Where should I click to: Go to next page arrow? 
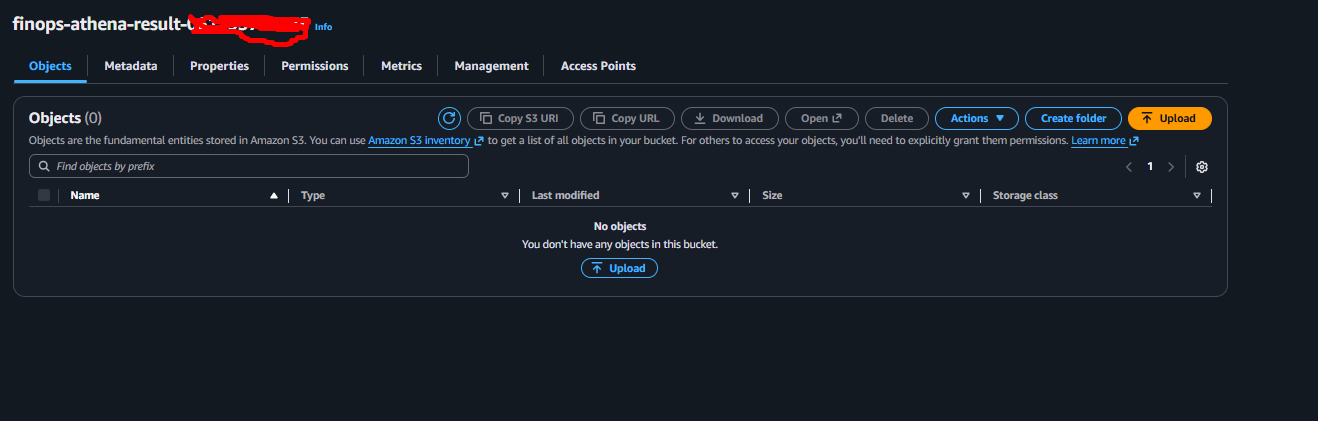(x=1171, y=167)
